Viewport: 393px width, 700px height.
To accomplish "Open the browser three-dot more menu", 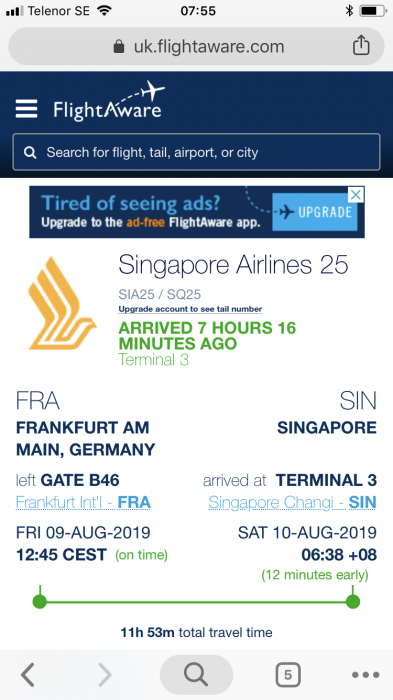I will pos(365,675).
